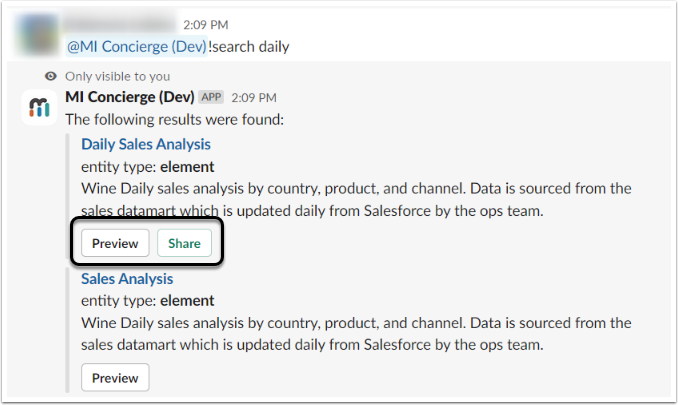Click 'entity type: element' under Daily Sales Analysis
The image size is (678, 405).
(x=148, y=167)
